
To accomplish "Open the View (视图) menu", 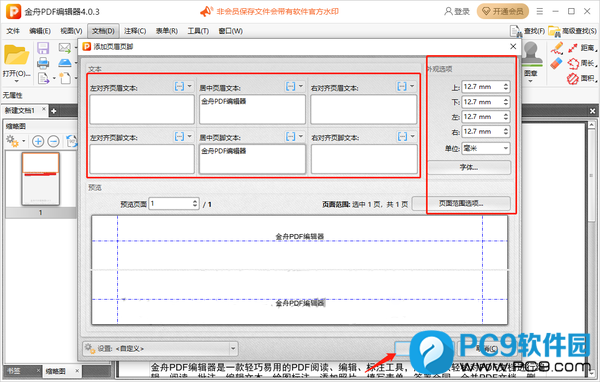I will coord(71,31).
